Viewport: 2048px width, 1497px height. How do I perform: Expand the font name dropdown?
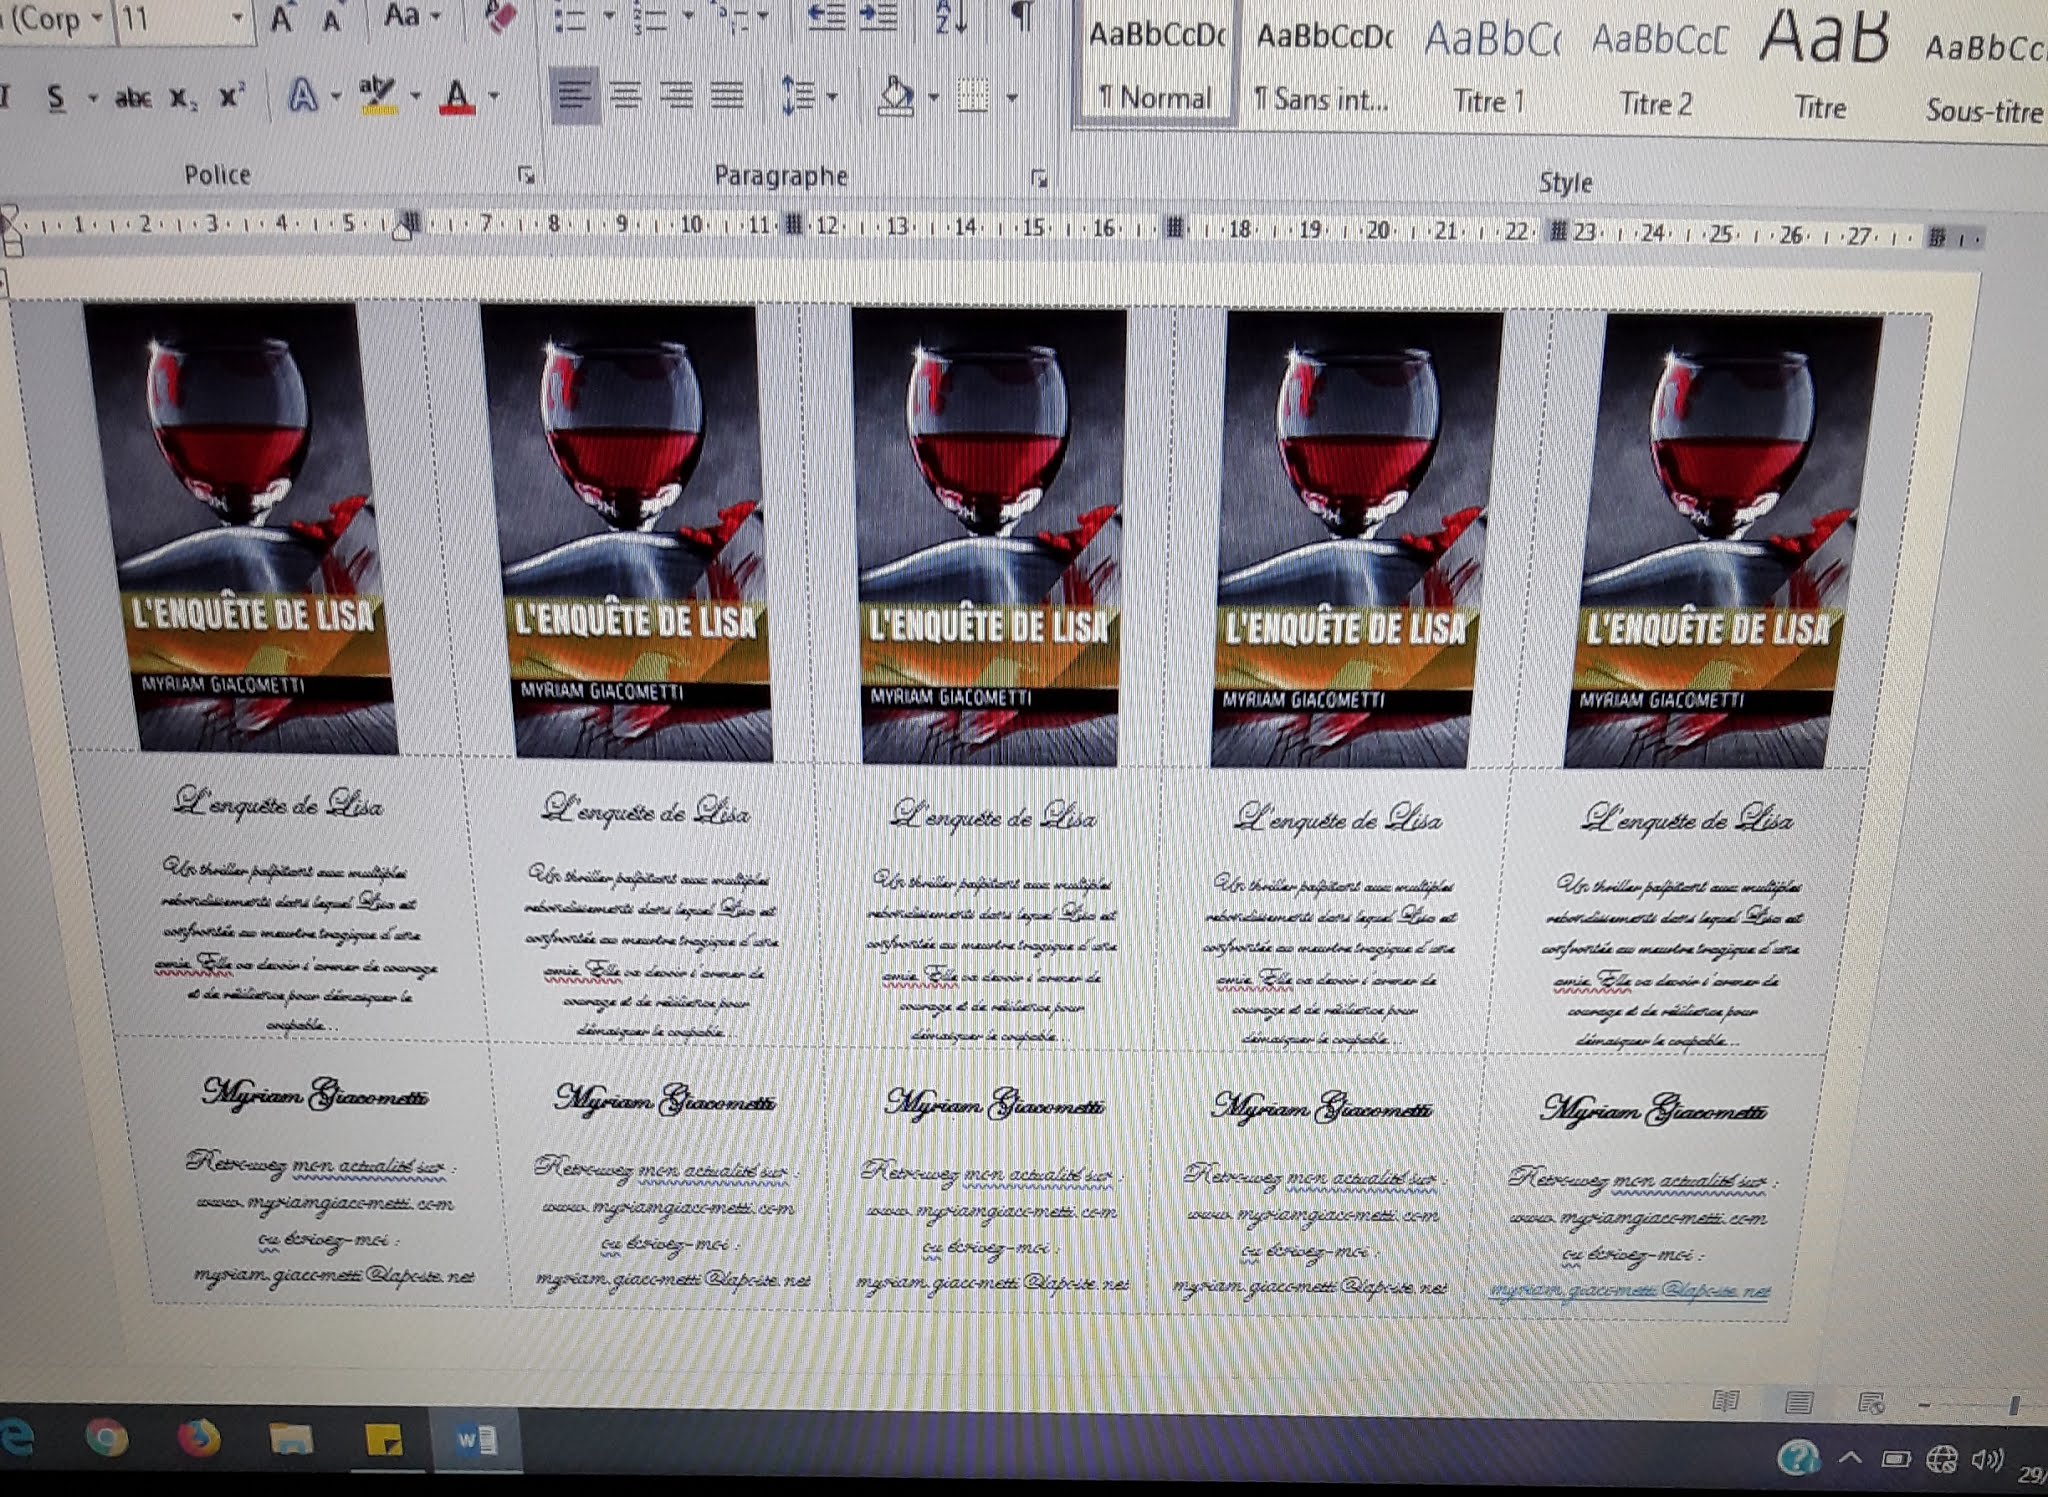[97, 18]
